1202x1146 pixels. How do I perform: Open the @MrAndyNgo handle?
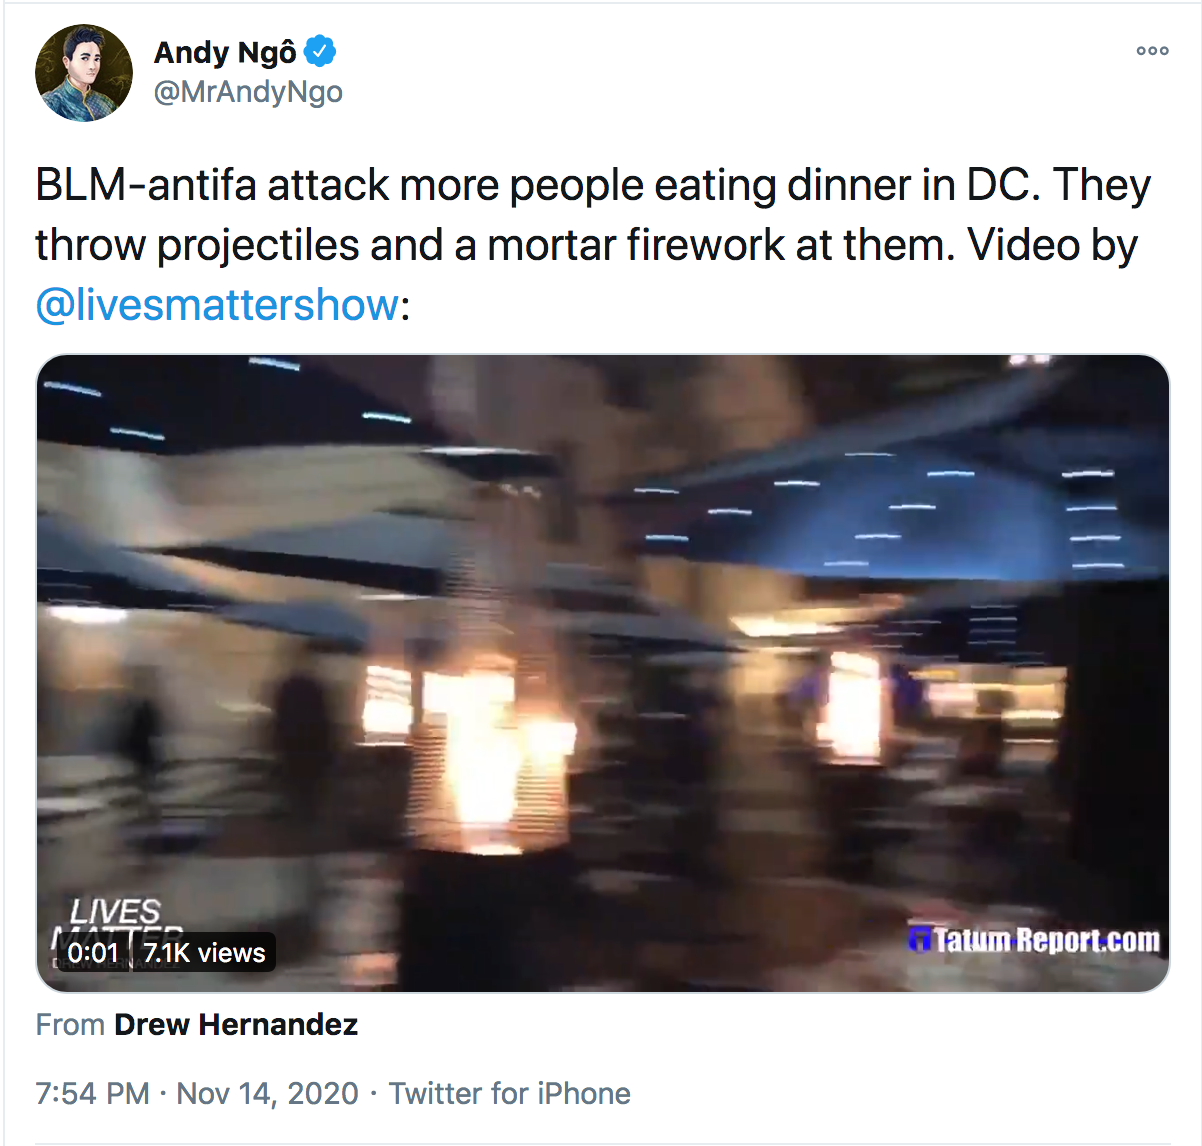tap(248, 92)
